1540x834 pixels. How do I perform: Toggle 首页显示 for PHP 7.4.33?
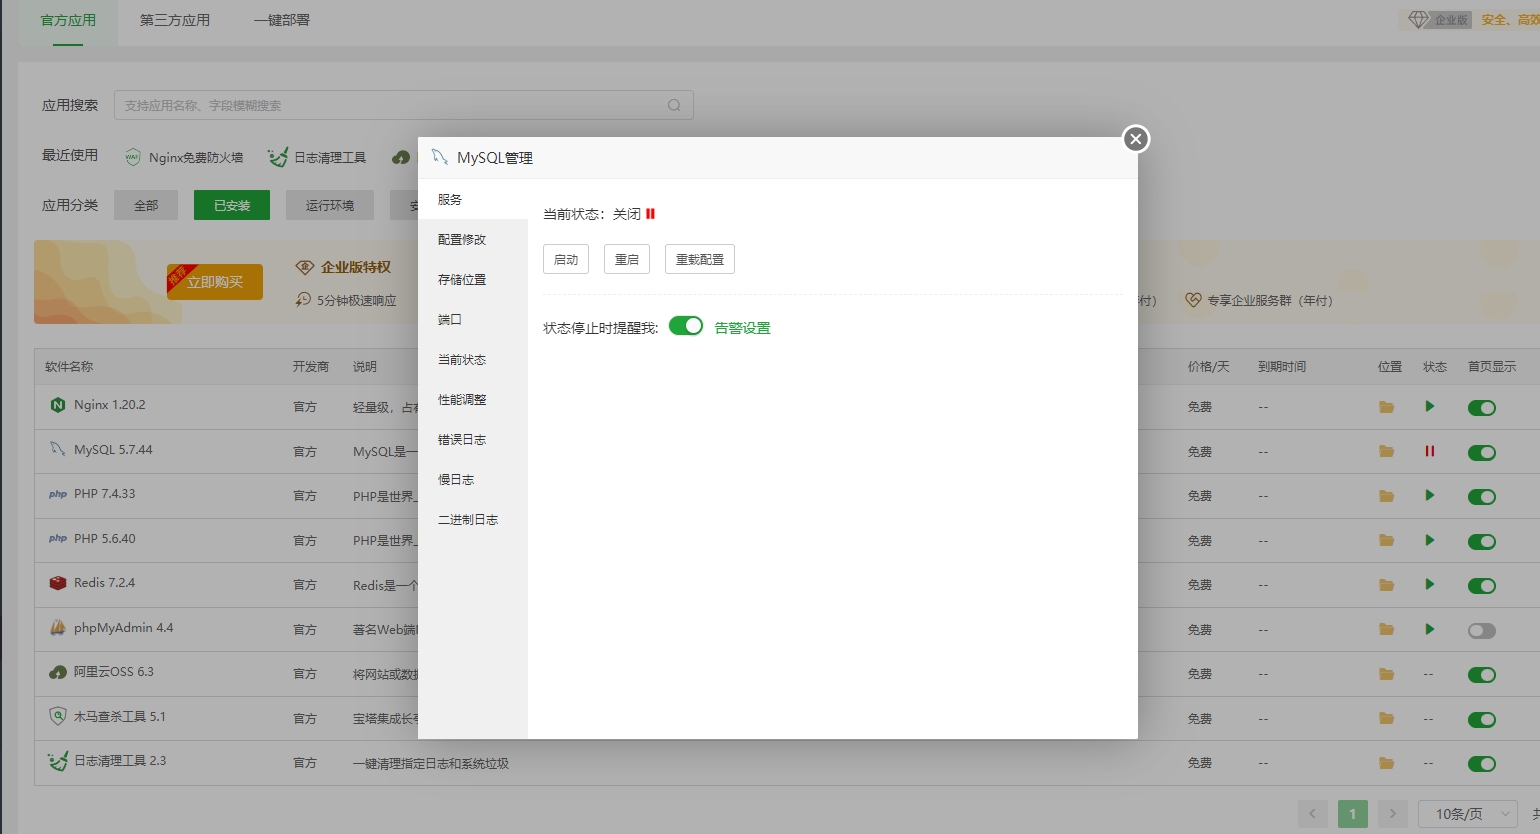click(x=1482, y=497)
